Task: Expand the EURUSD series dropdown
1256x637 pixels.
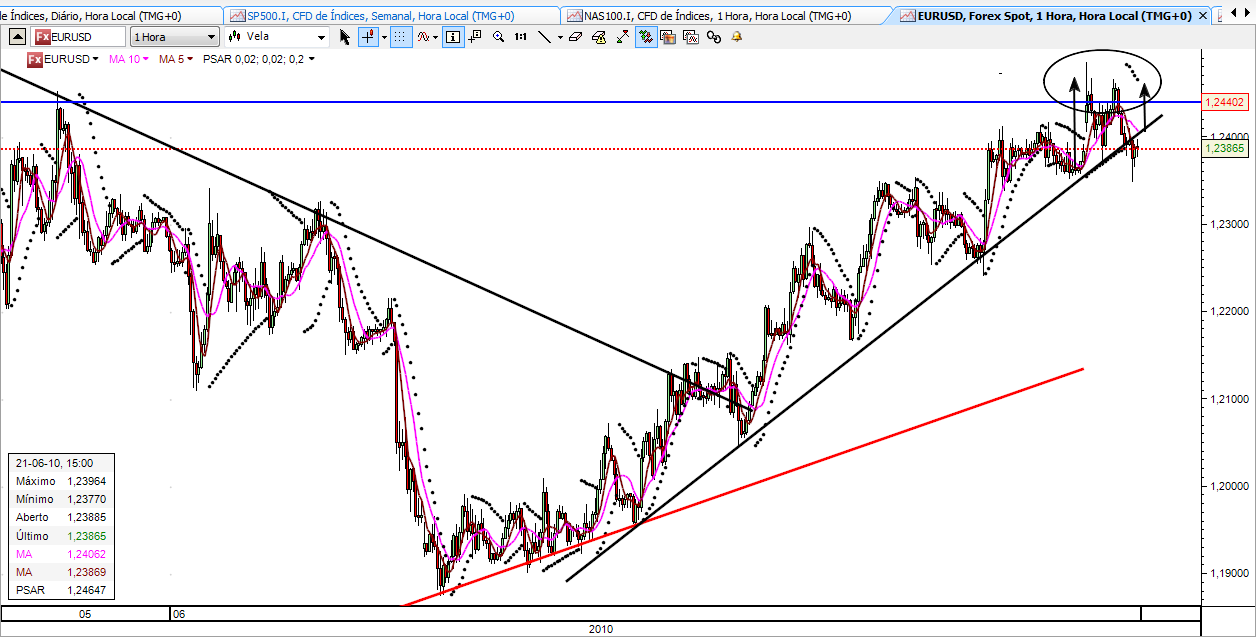Action: [x=95, y=59]
